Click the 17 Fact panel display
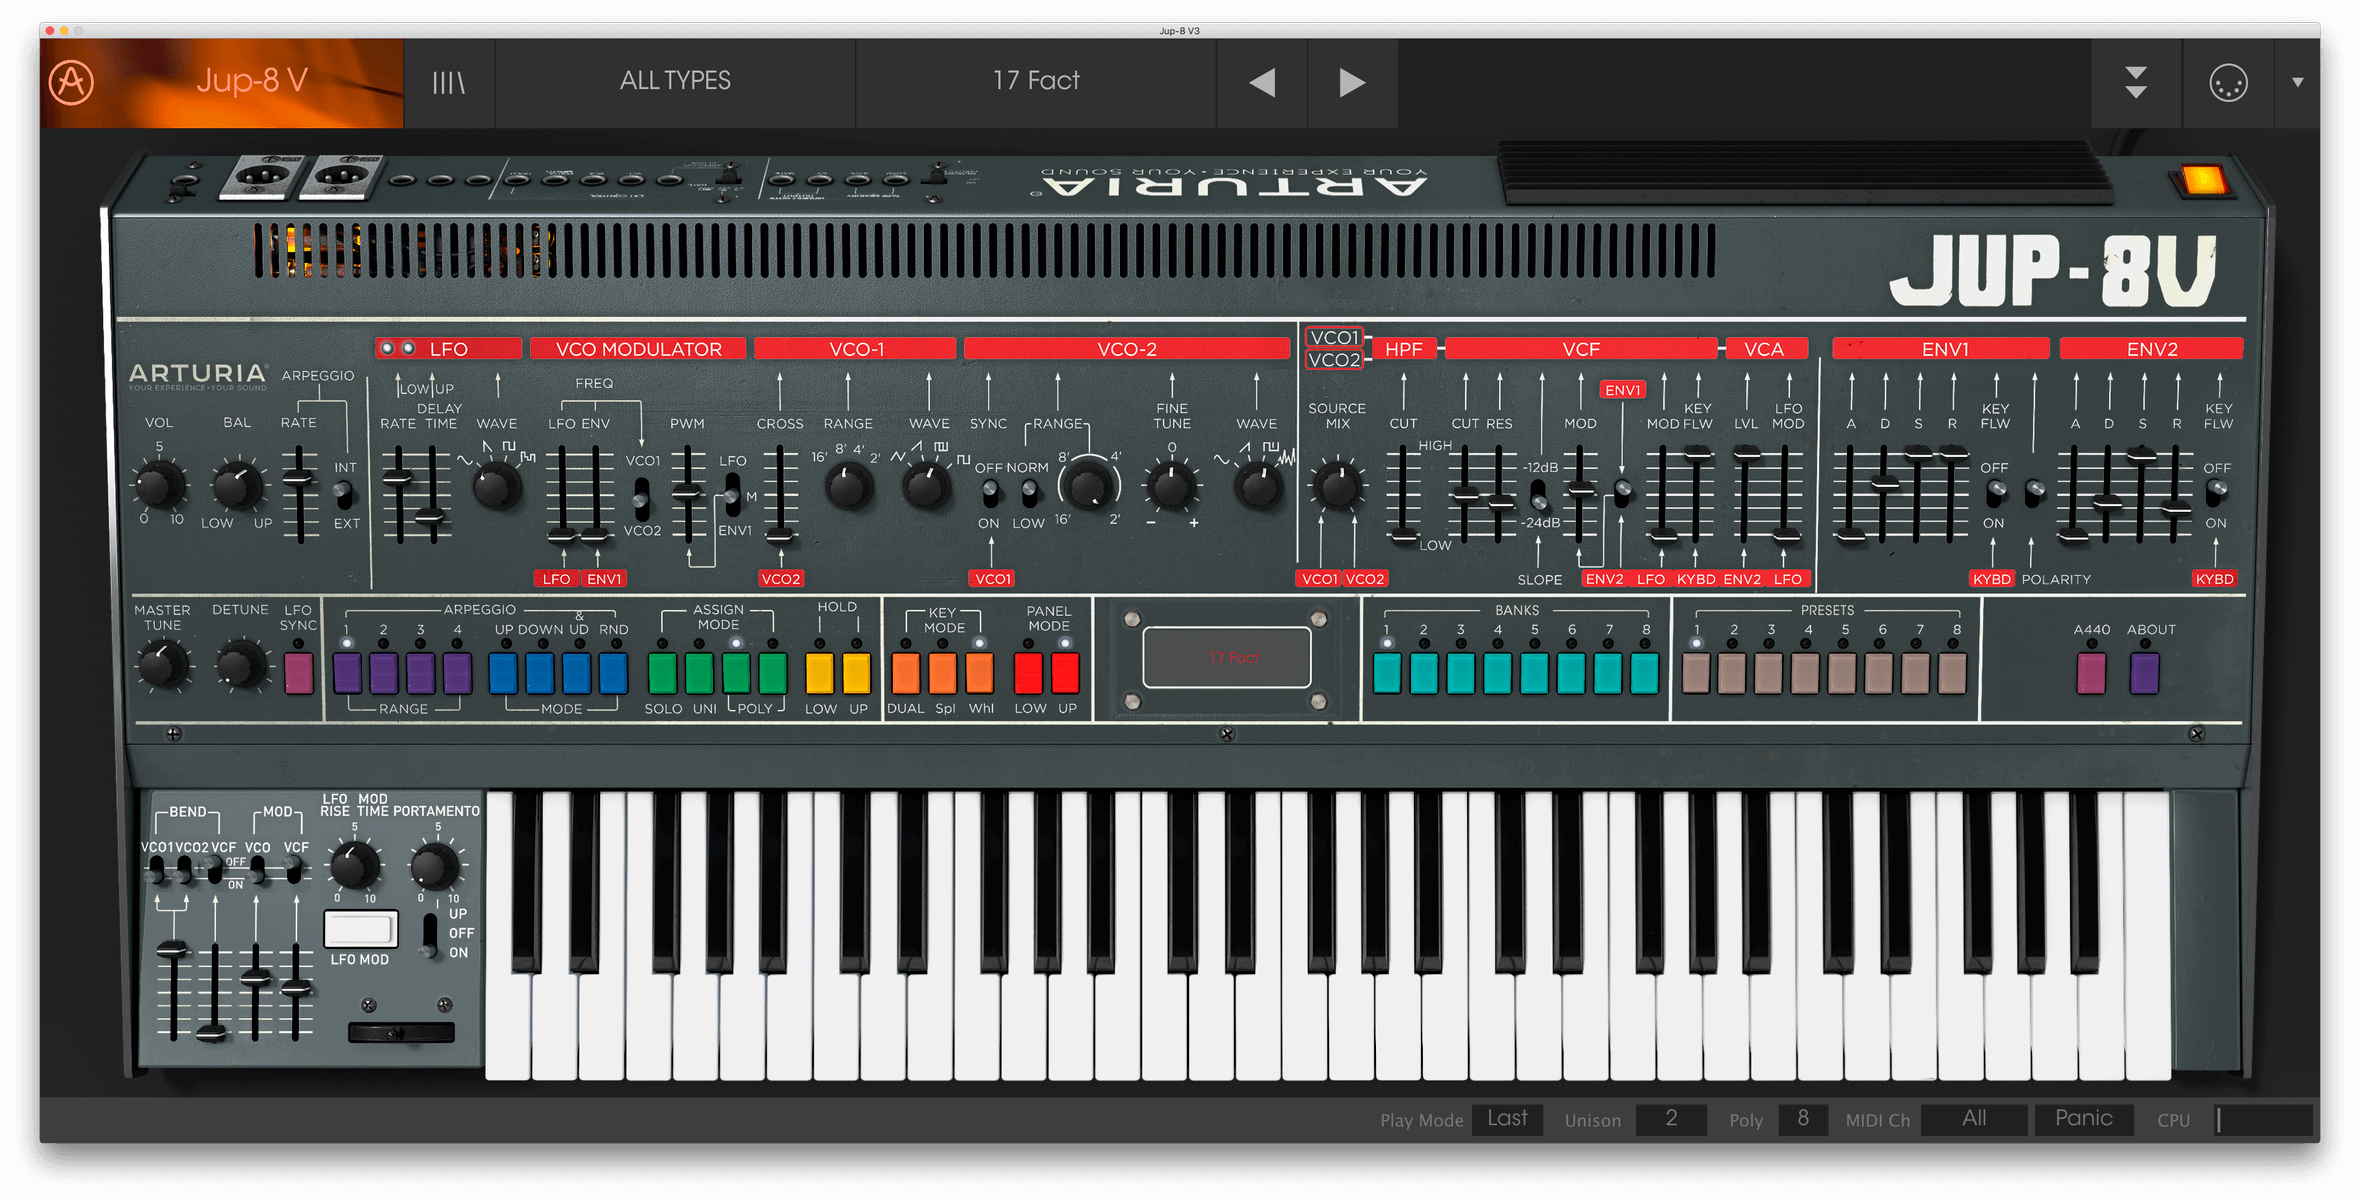This screenshot has width=2360, height=1200. point(1227,657)
